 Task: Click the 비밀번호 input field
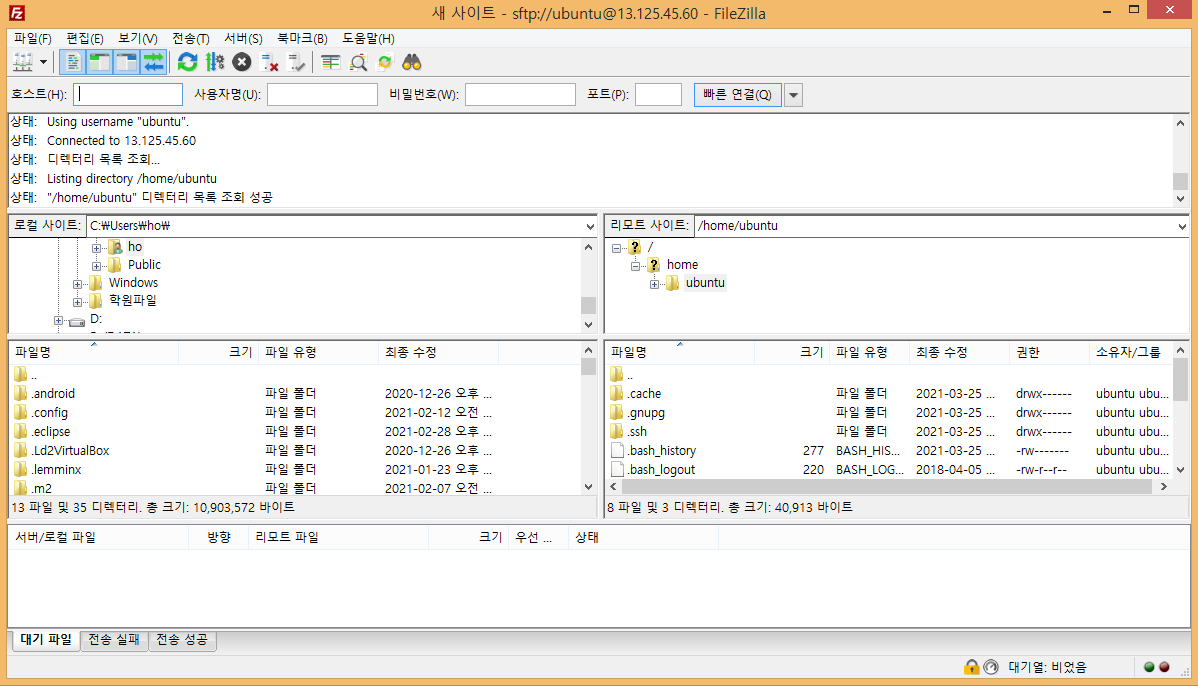click(x=520, y=94)
